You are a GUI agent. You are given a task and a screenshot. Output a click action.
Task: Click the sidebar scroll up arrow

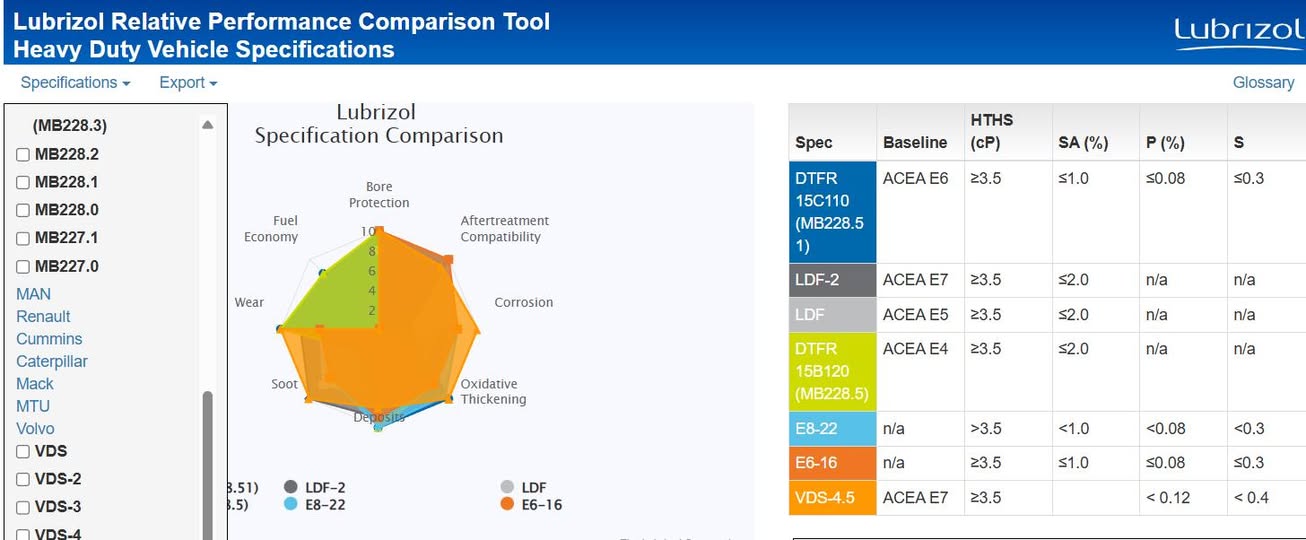[208, 126]
